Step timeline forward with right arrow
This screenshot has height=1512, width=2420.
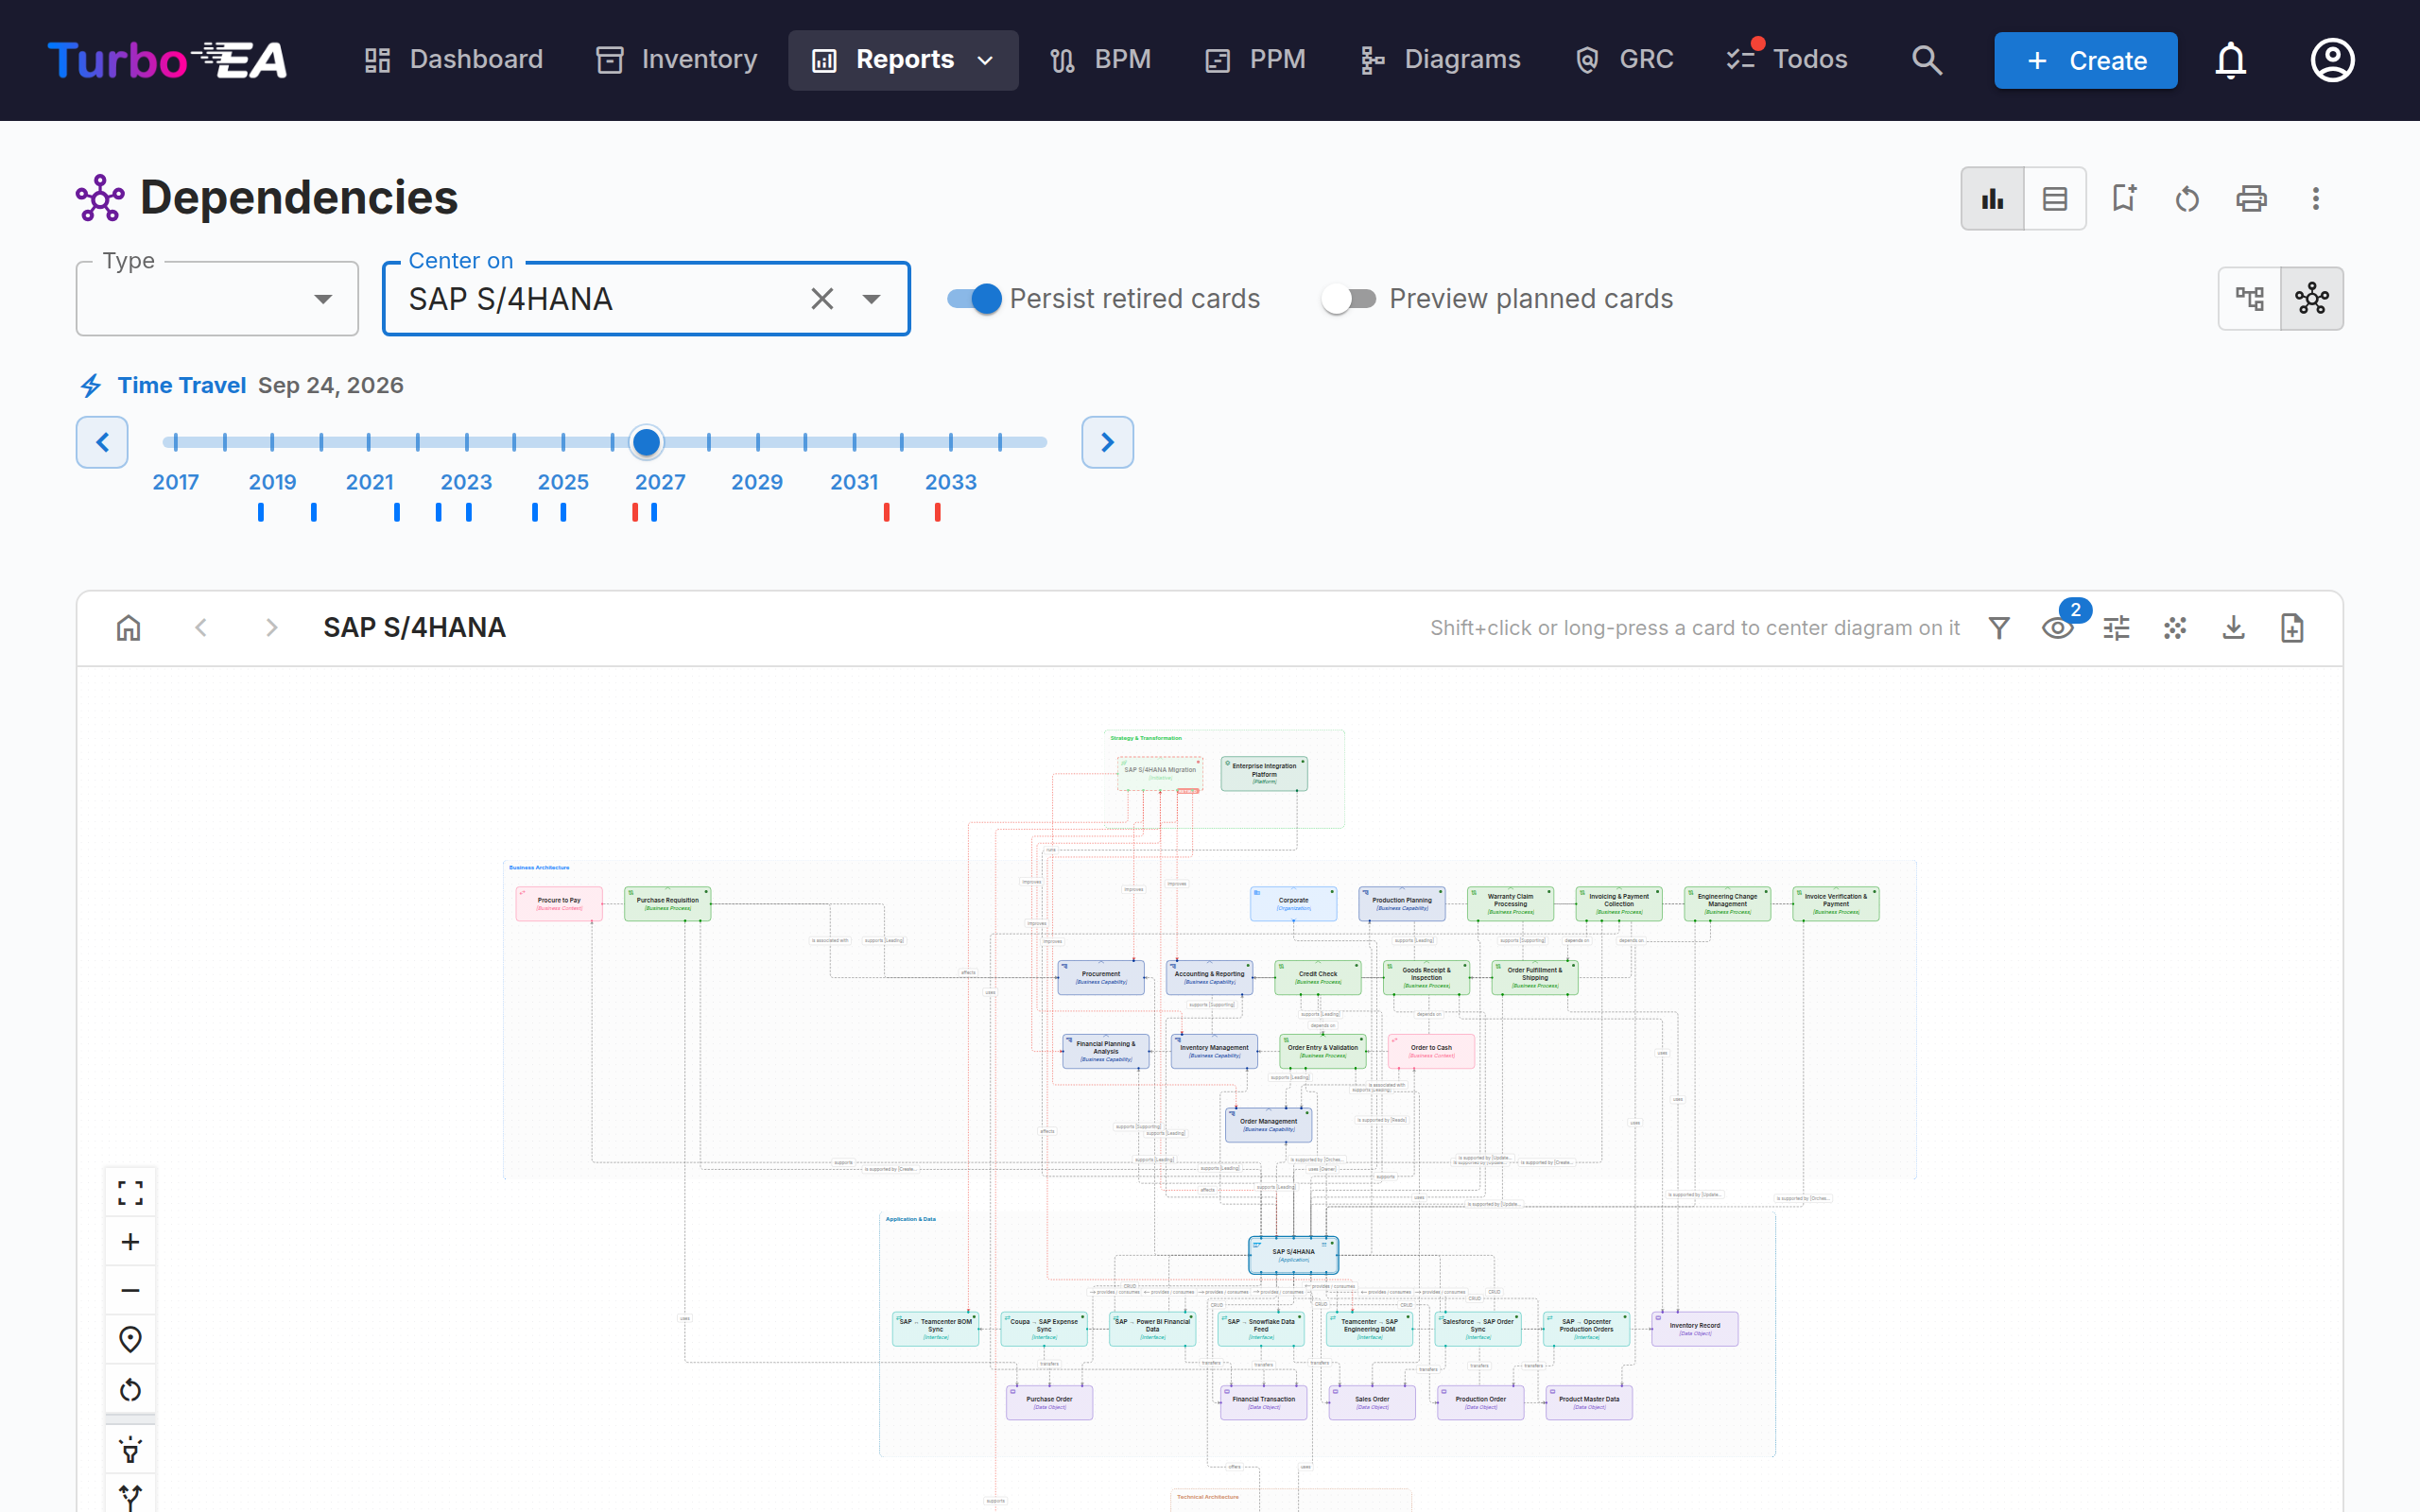point(1107,442)
